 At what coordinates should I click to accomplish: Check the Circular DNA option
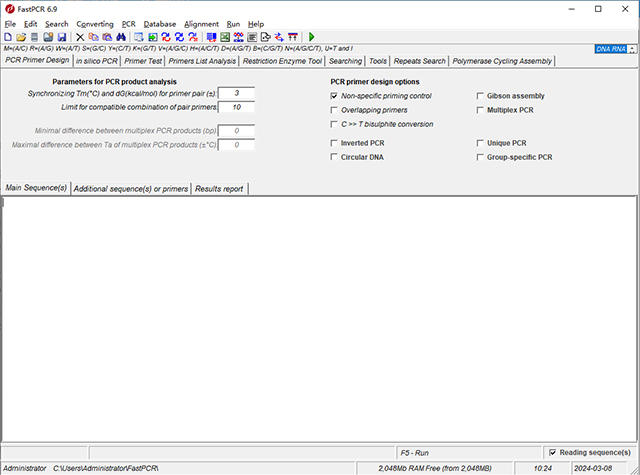click(334, 157)
